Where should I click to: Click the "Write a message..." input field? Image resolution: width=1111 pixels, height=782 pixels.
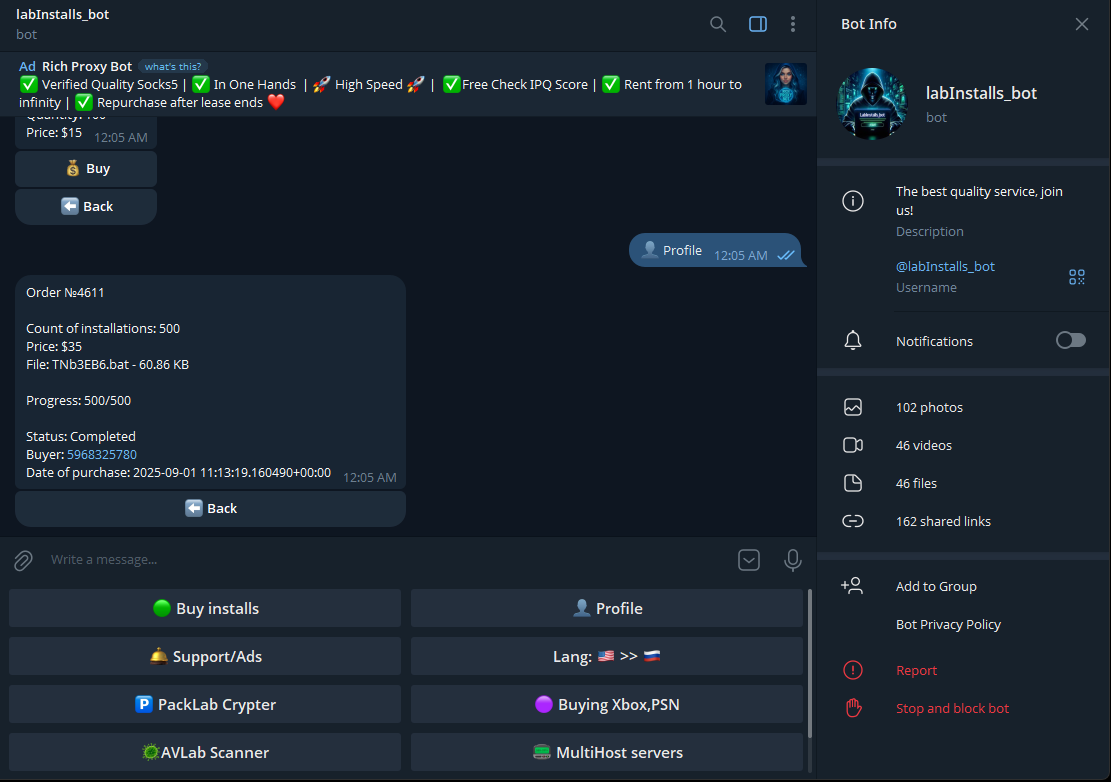[x=380, y=560]
